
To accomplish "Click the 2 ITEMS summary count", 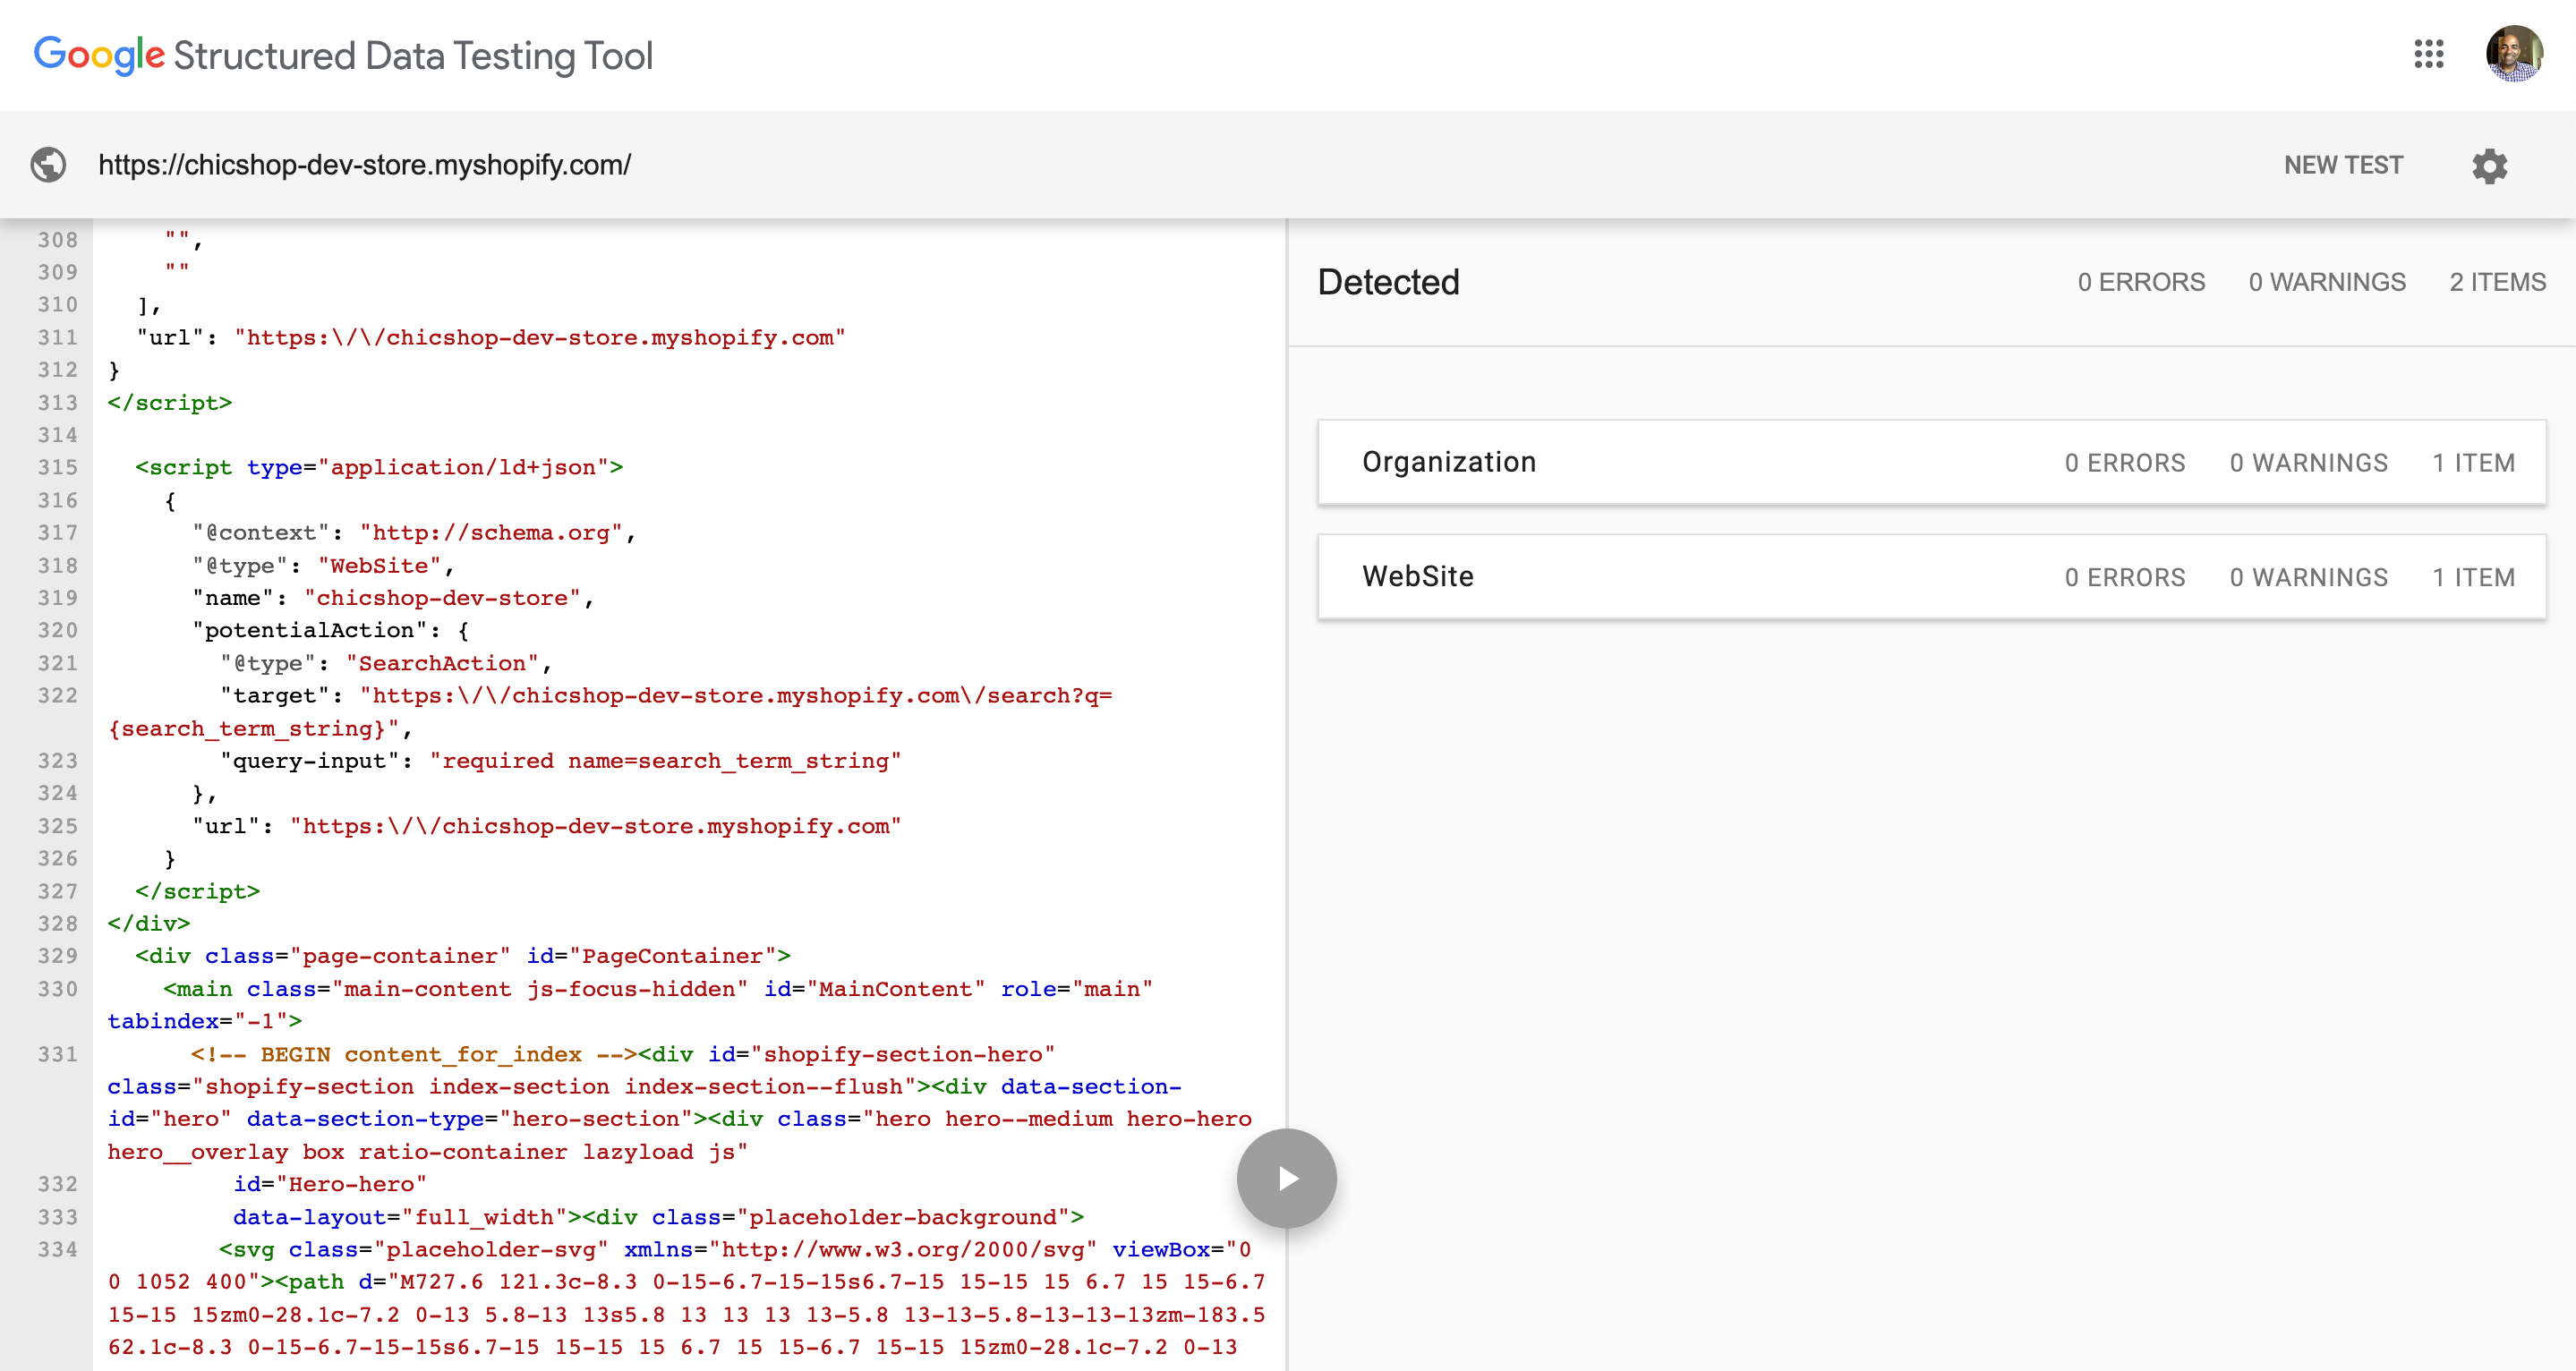I will coord(2497,282).
